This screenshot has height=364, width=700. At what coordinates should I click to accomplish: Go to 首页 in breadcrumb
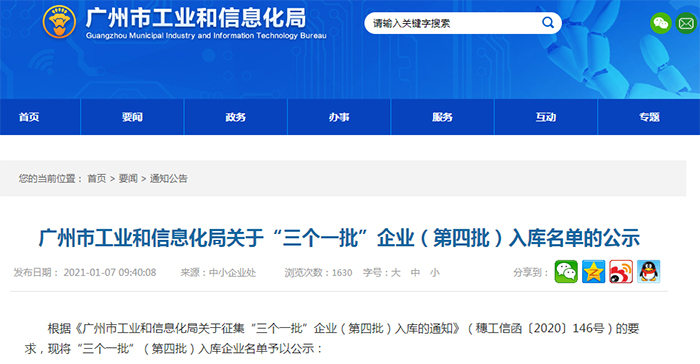[96, 179]
